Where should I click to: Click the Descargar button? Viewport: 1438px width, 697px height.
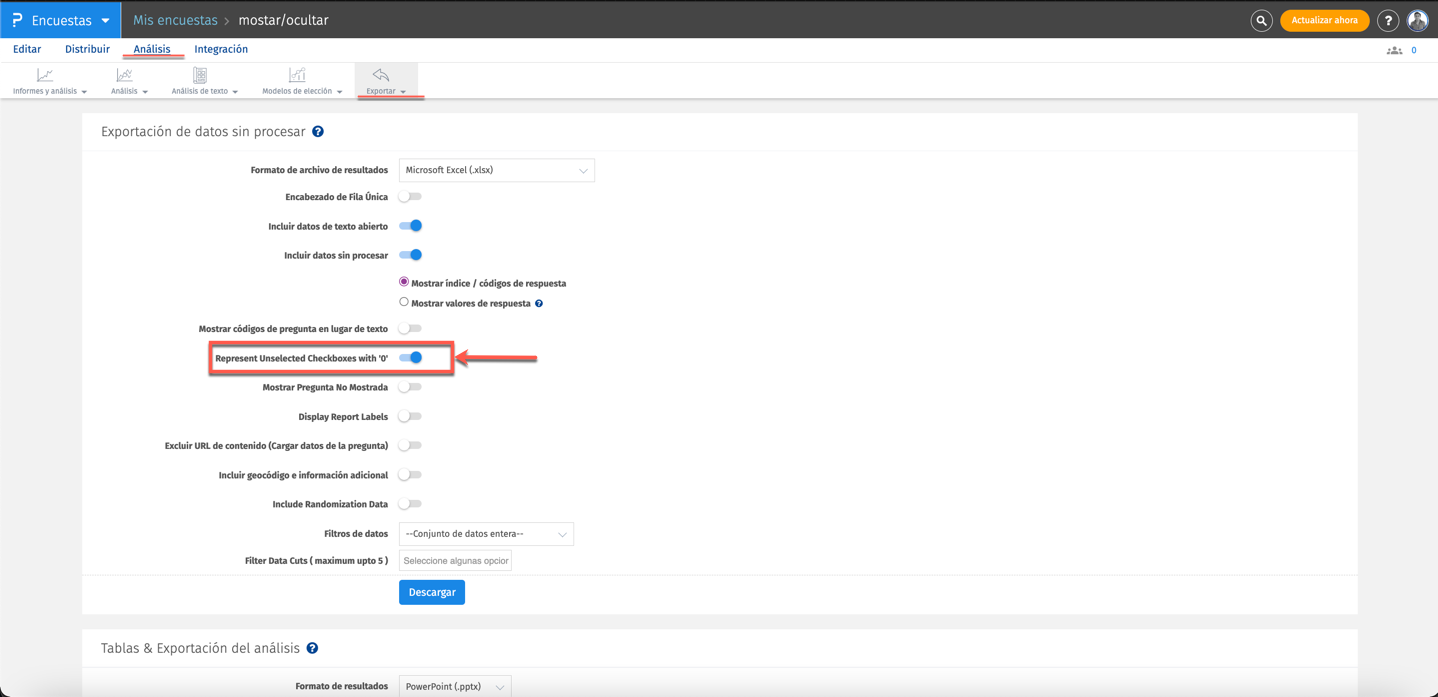pyautogui.click(x=431, y=592)
